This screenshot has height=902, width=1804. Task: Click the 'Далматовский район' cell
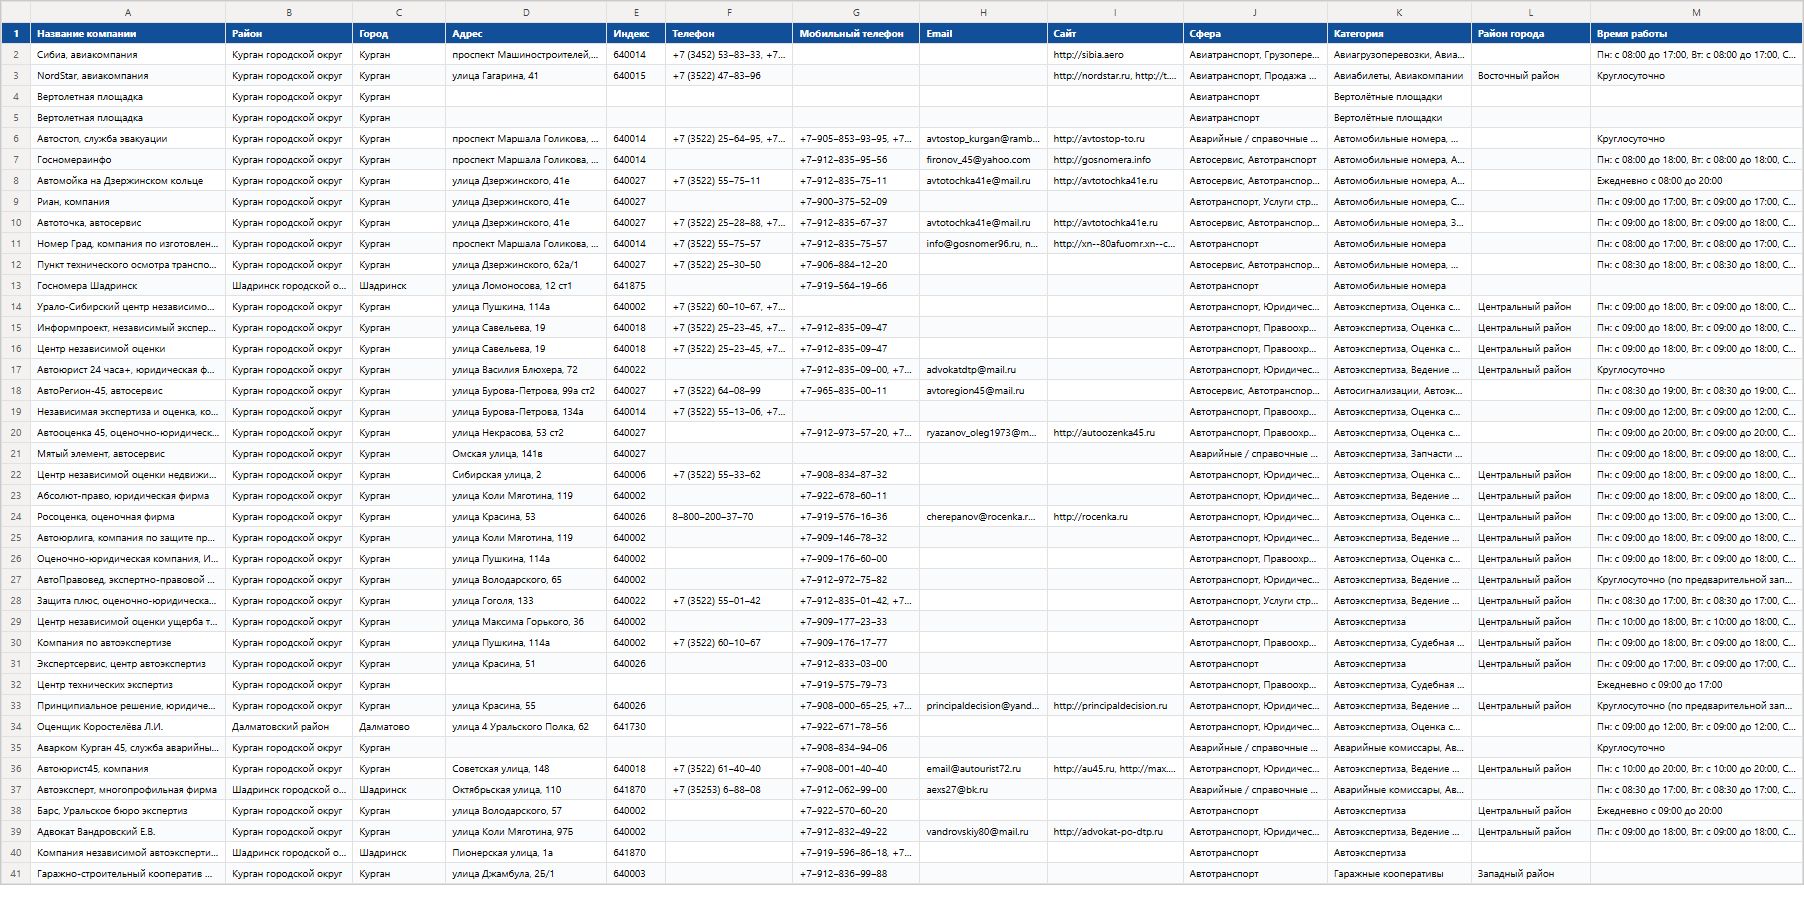289,727
